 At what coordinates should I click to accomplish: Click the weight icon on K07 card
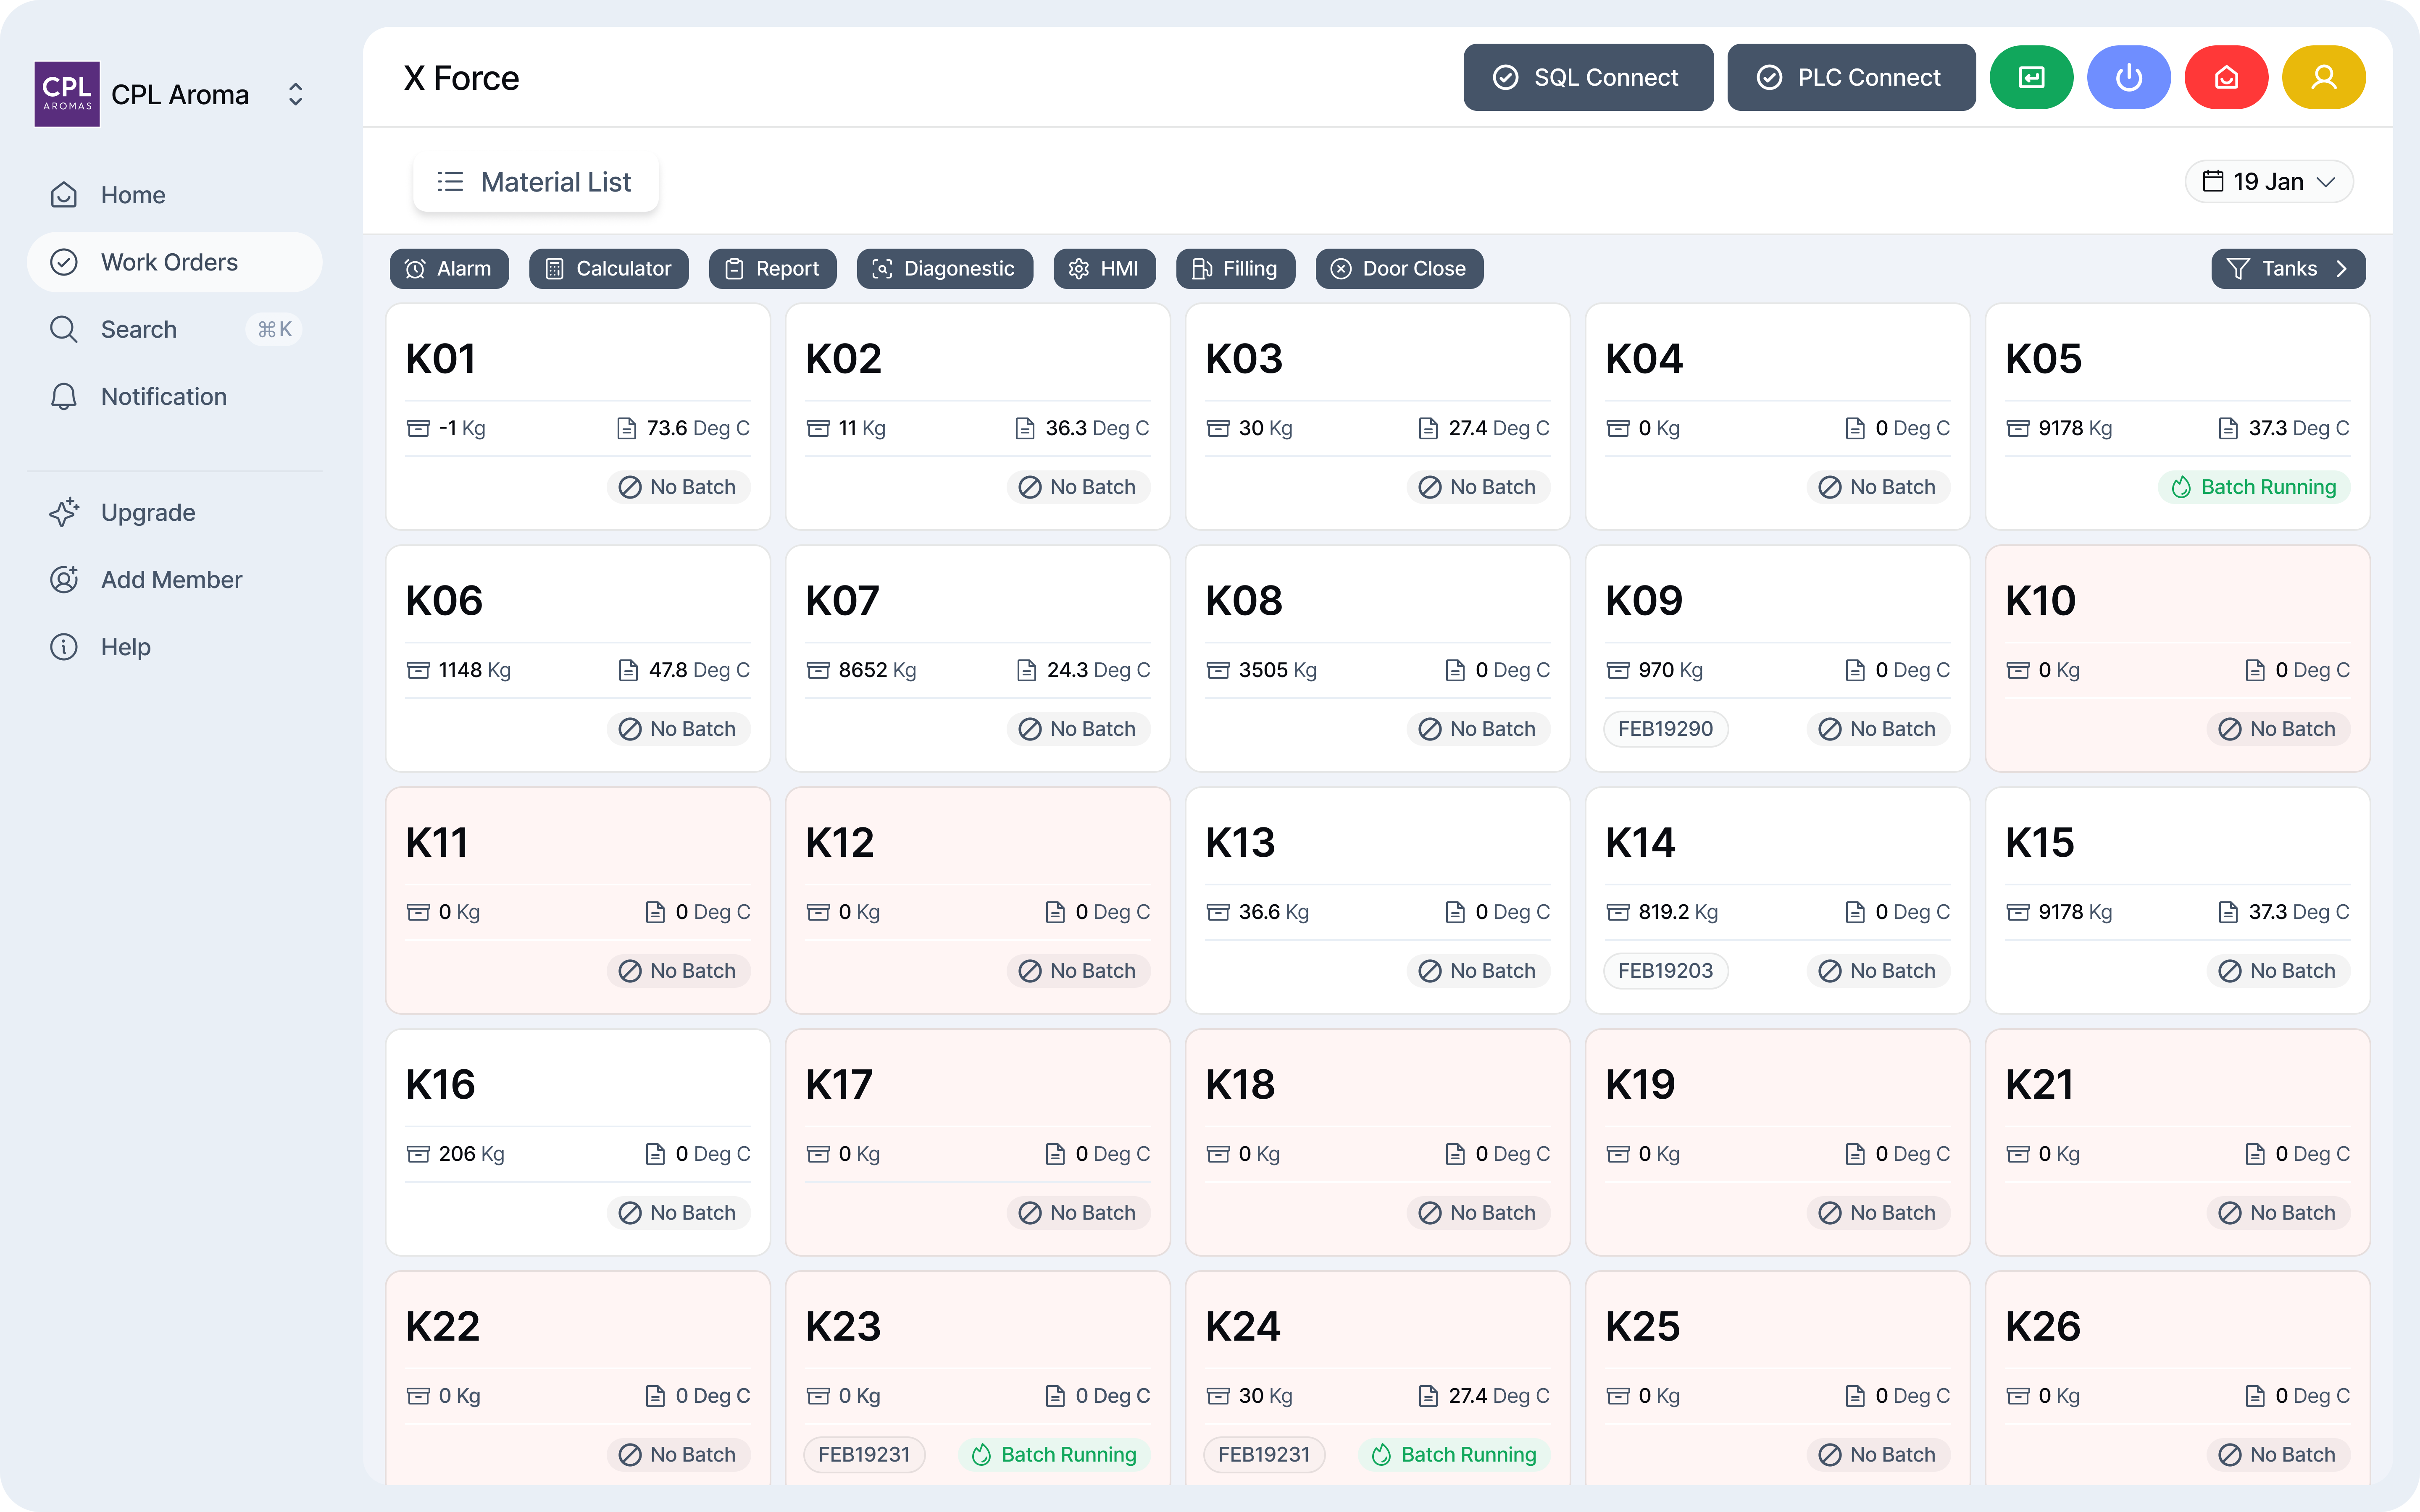point(818,670)
